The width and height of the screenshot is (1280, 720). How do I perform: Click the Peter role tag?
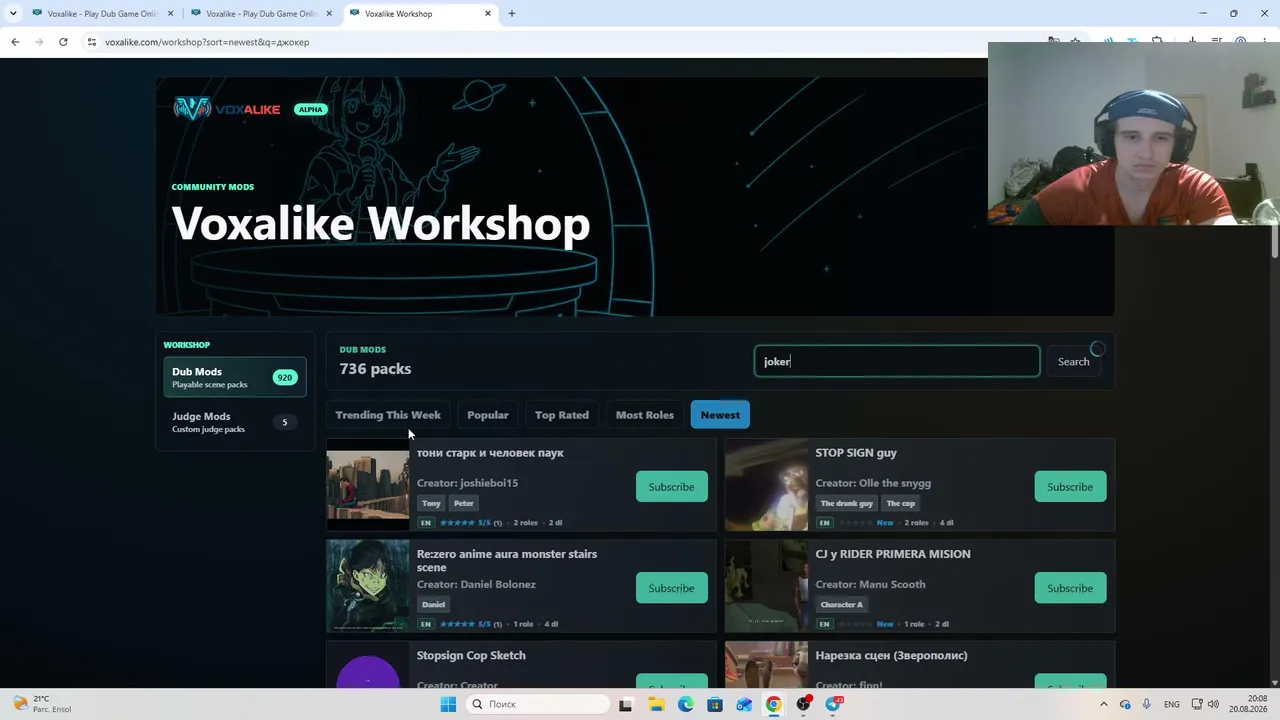464,503
